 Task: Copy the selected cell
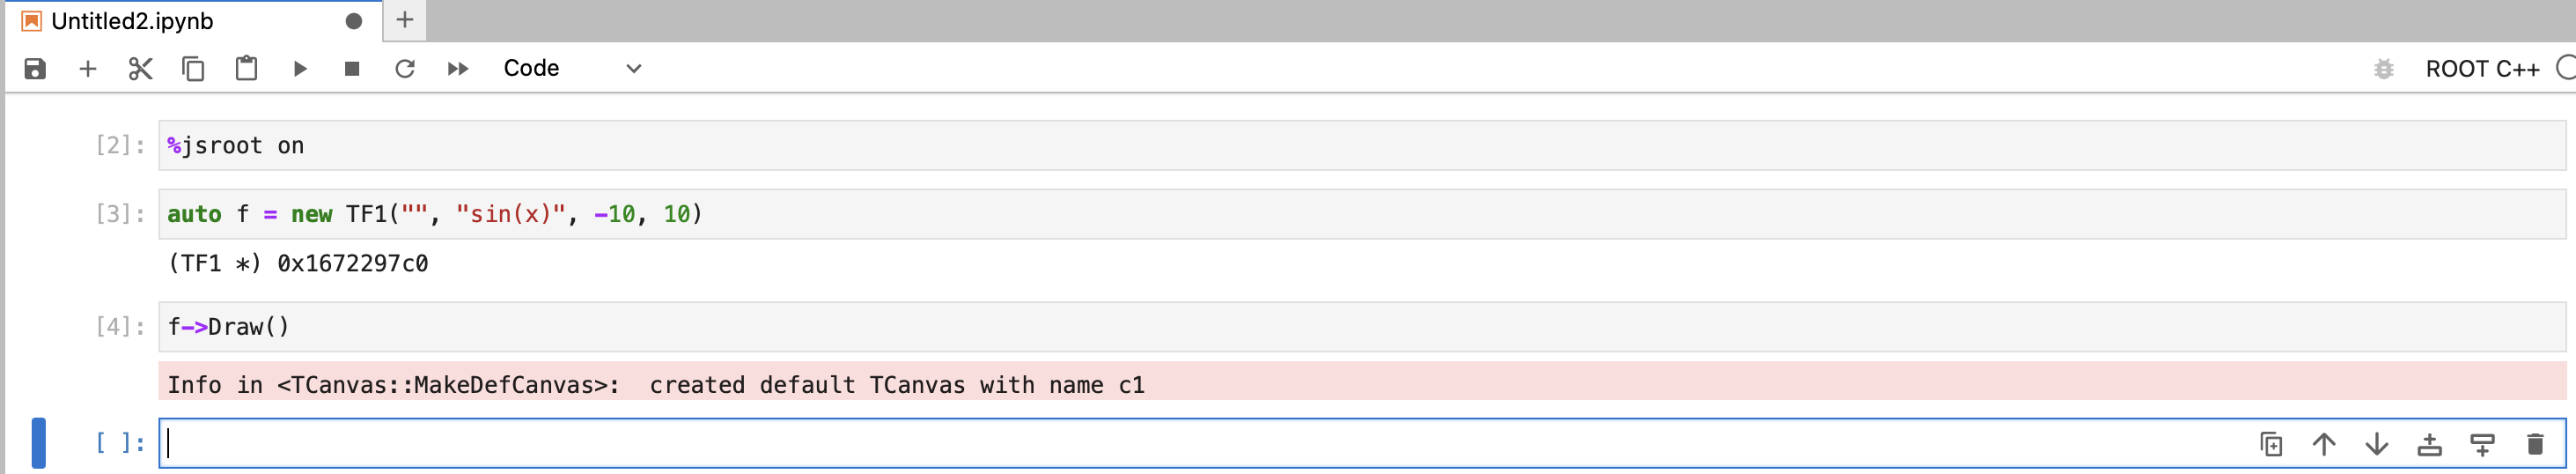point(193,68)
